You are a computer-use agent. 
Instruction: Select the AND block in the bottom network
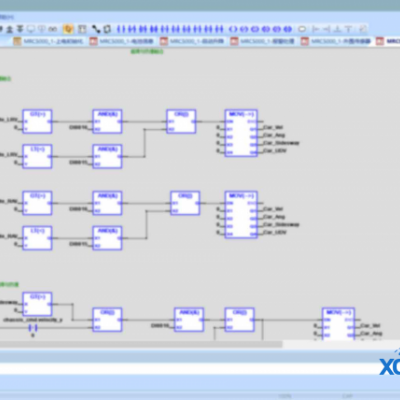point(189,320)
